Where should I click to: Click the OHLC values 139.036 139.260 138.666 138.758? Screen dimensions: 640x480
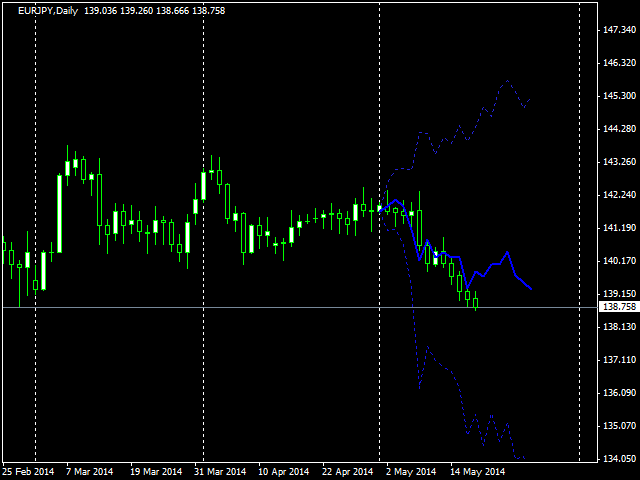[155, 11]
